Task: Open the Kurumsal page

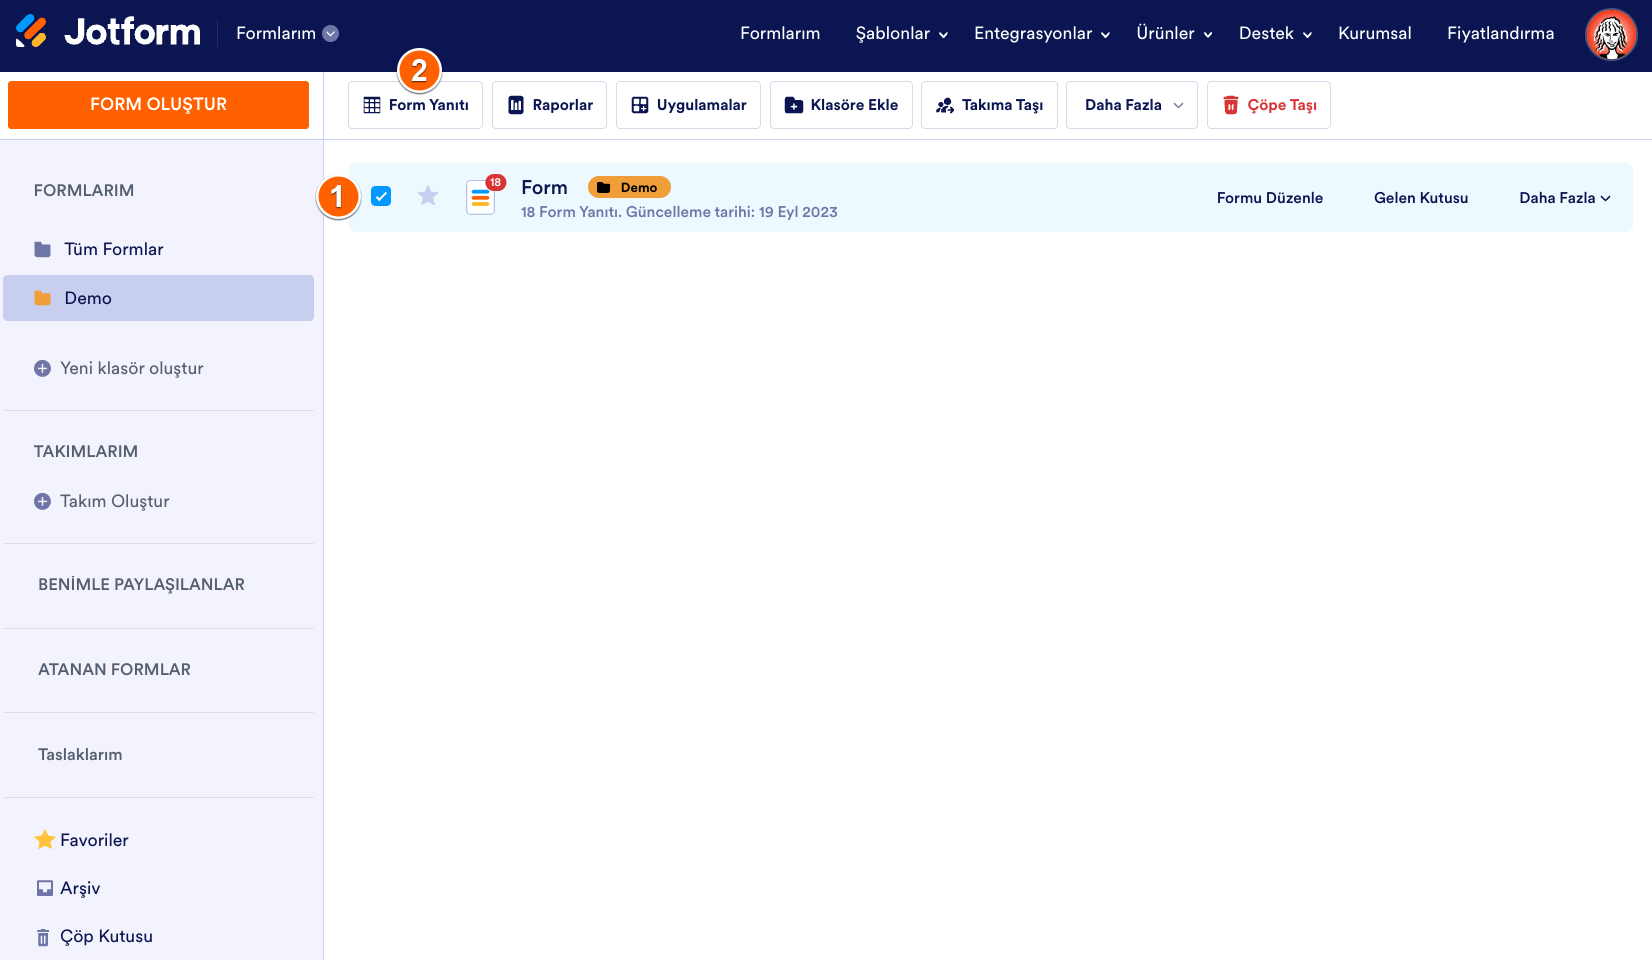Action: pos(1375,33)
